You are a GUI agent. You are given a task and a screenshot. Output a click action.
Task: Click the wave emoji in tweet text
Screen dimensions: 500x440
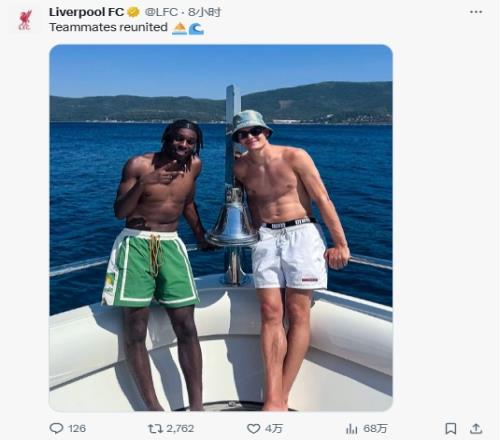(196, 29)
